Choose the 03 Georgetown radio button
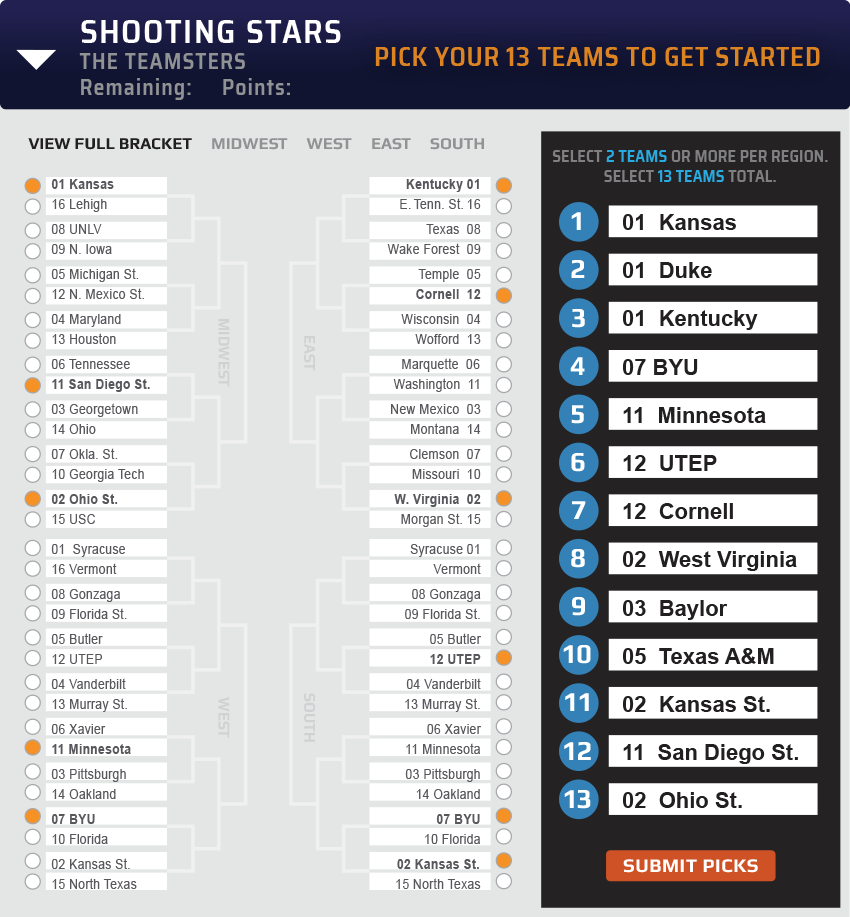The image size is (850, 917). (x=33, y=410)
